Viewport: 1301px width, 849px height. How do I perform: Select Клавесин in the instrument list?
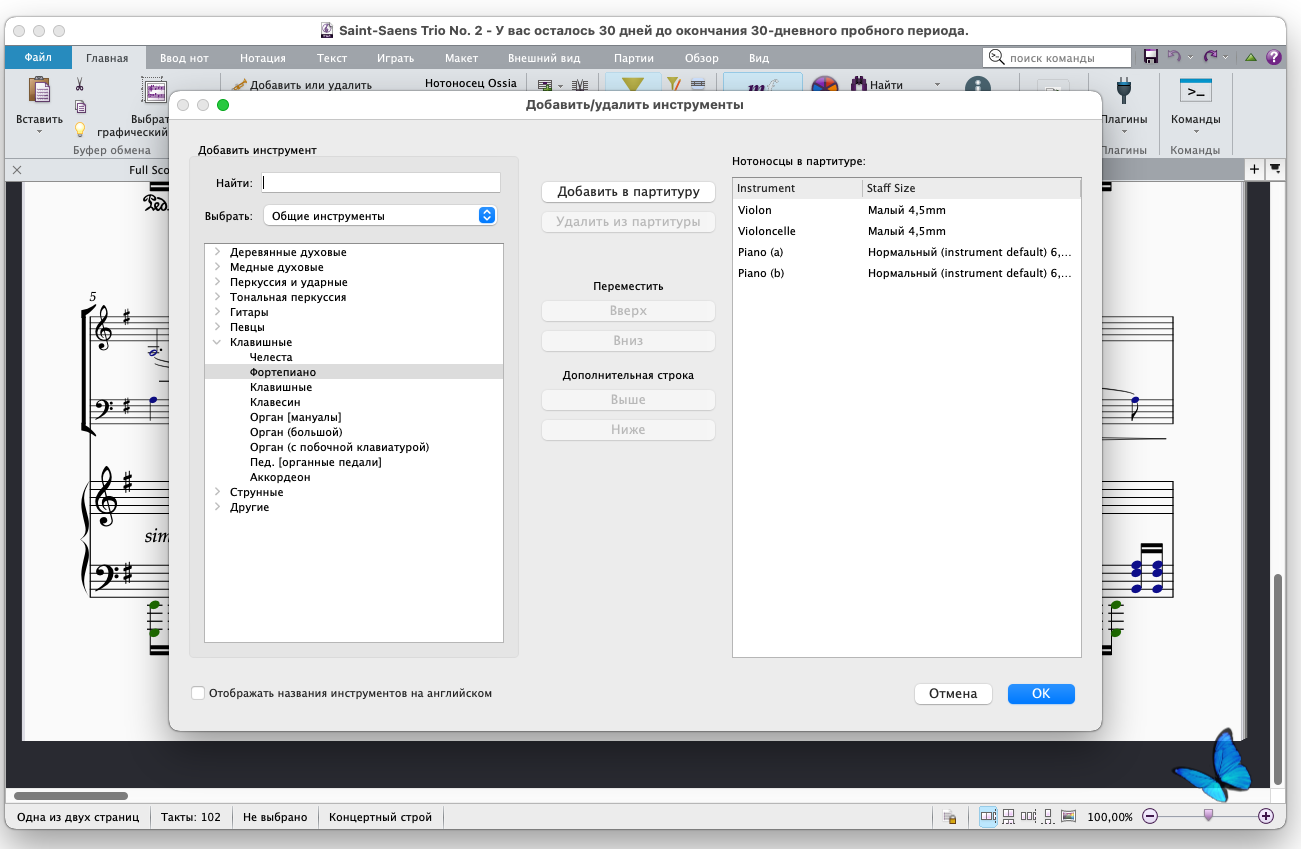coord(354,402)
